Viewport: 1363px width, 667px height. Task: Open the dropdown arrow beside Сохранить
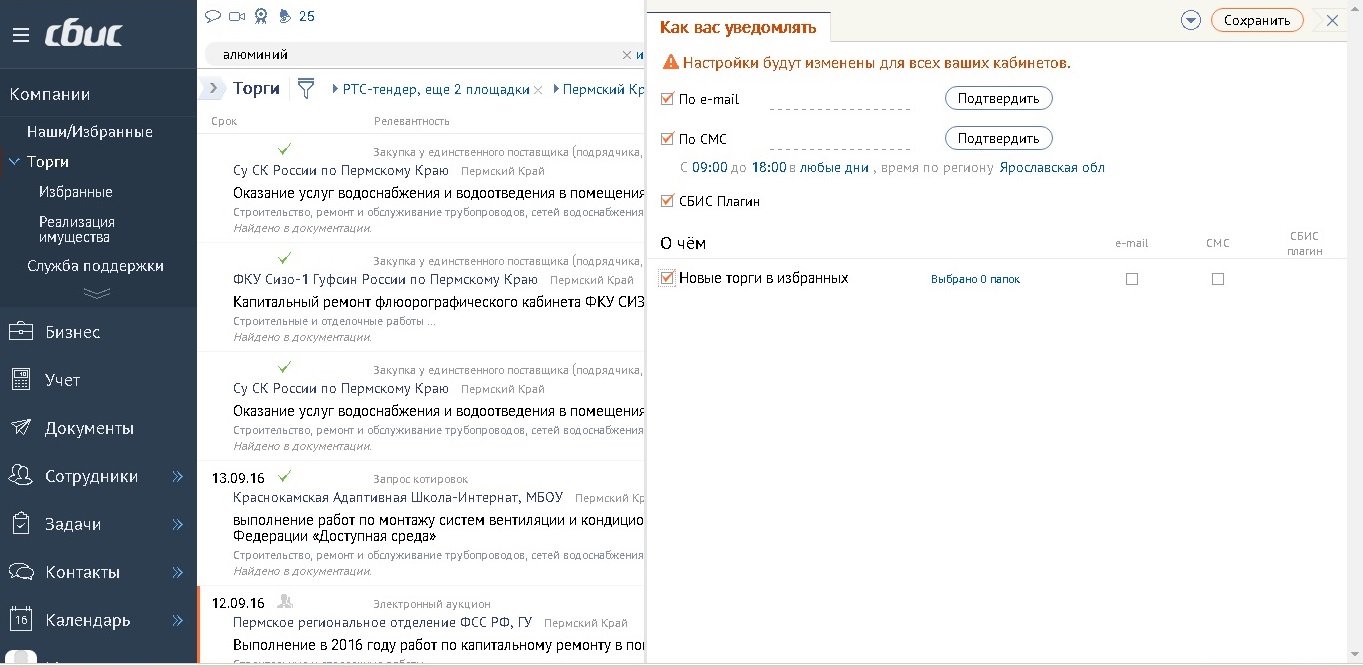point(1190,19)
